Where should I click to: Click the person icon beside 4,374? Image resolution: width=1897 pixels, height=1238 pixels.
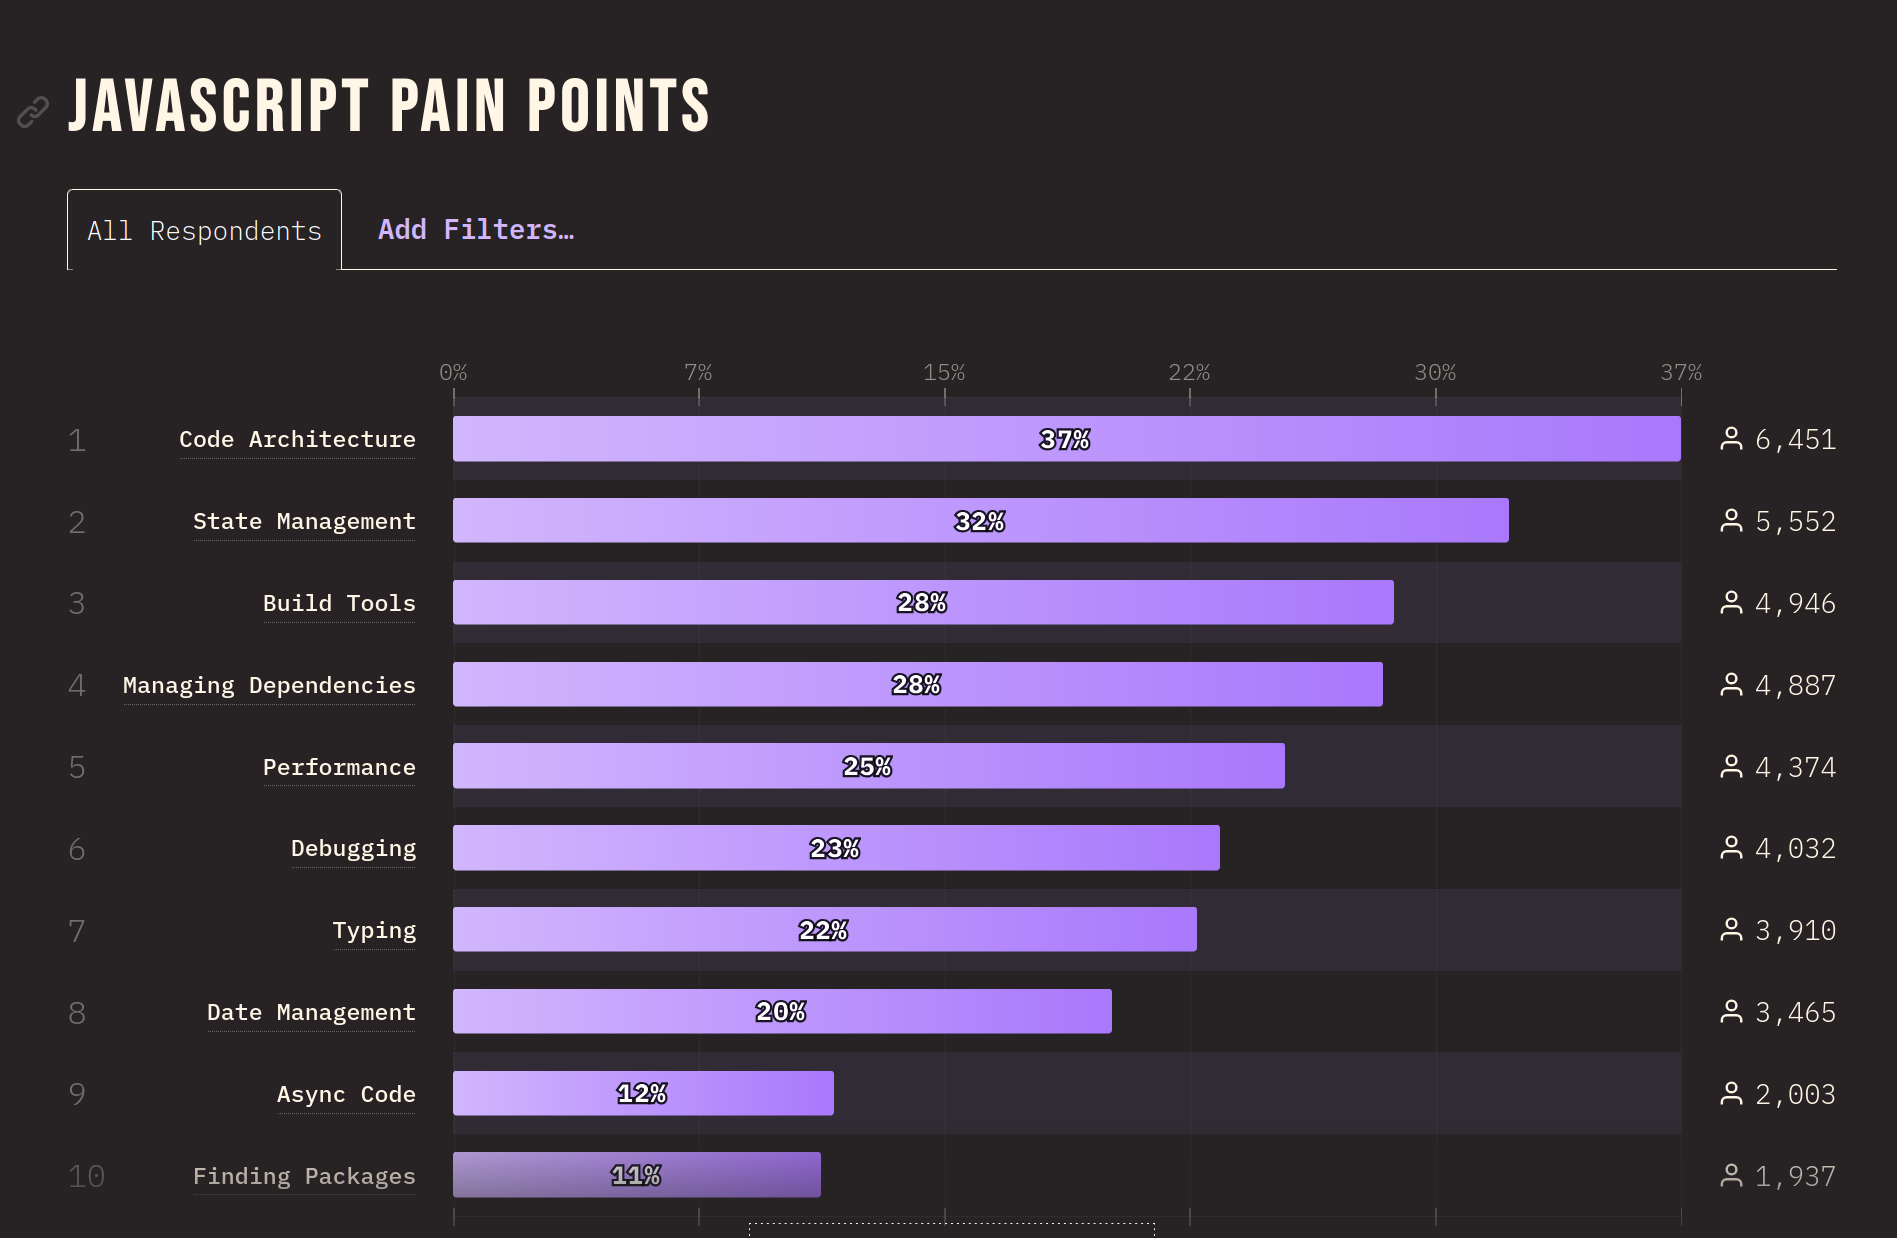tap(1731, 767)
